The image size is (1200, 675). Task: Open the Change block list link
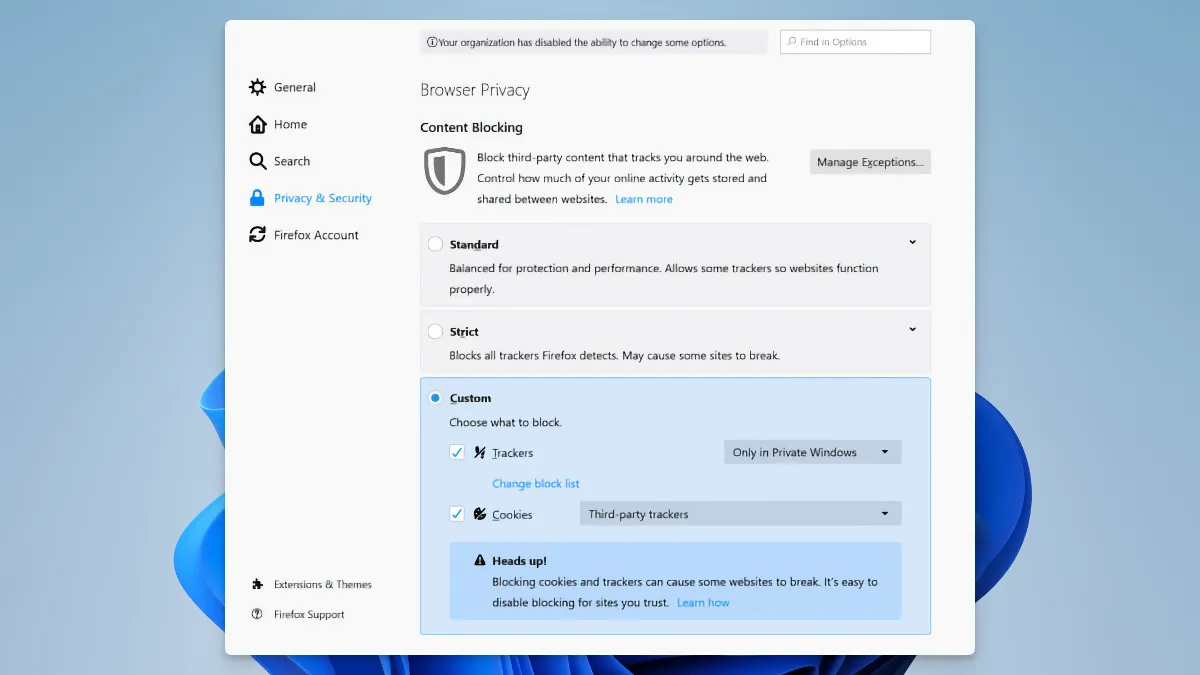point(535,484)
